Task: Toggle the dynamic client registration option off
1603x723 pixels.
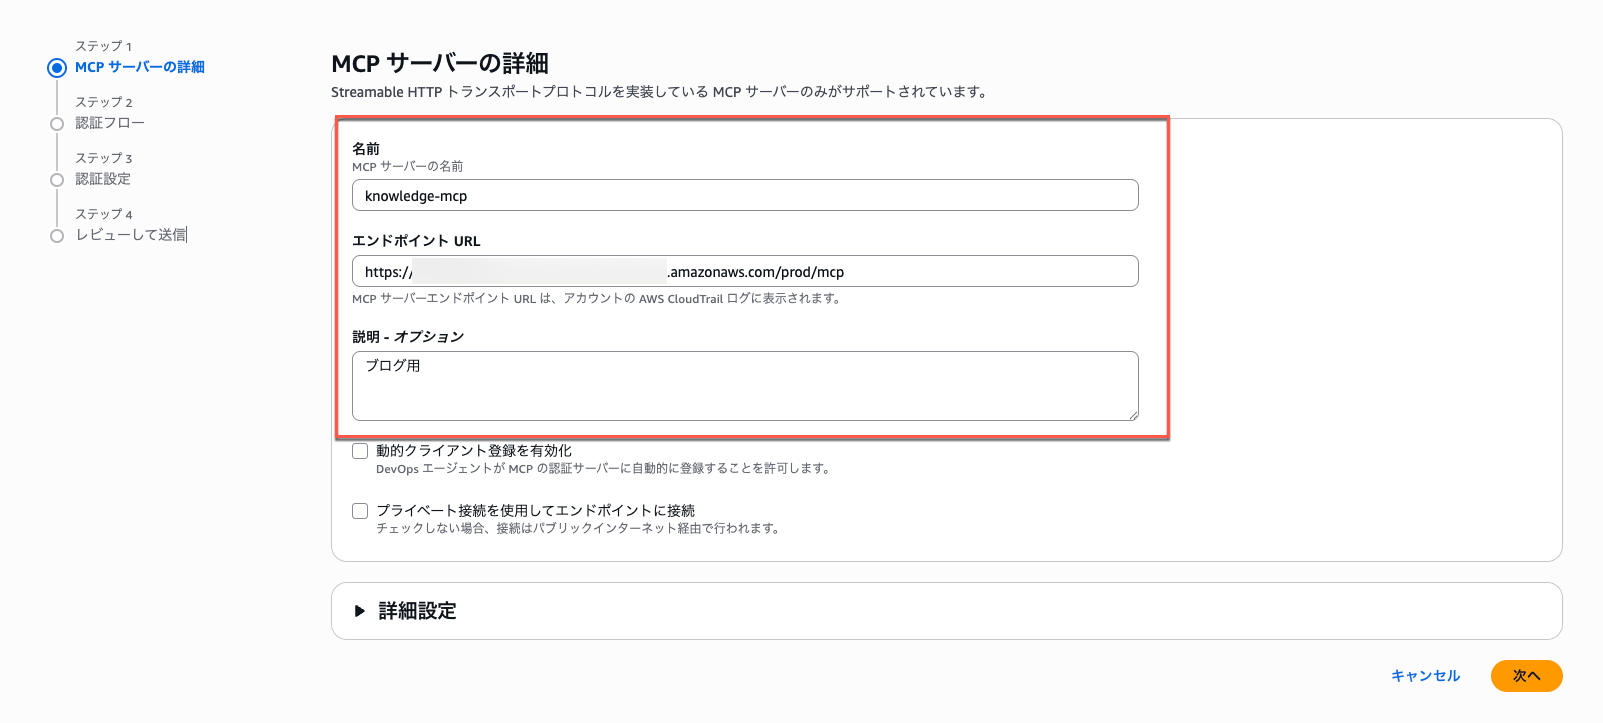Action: coord(360,450)
